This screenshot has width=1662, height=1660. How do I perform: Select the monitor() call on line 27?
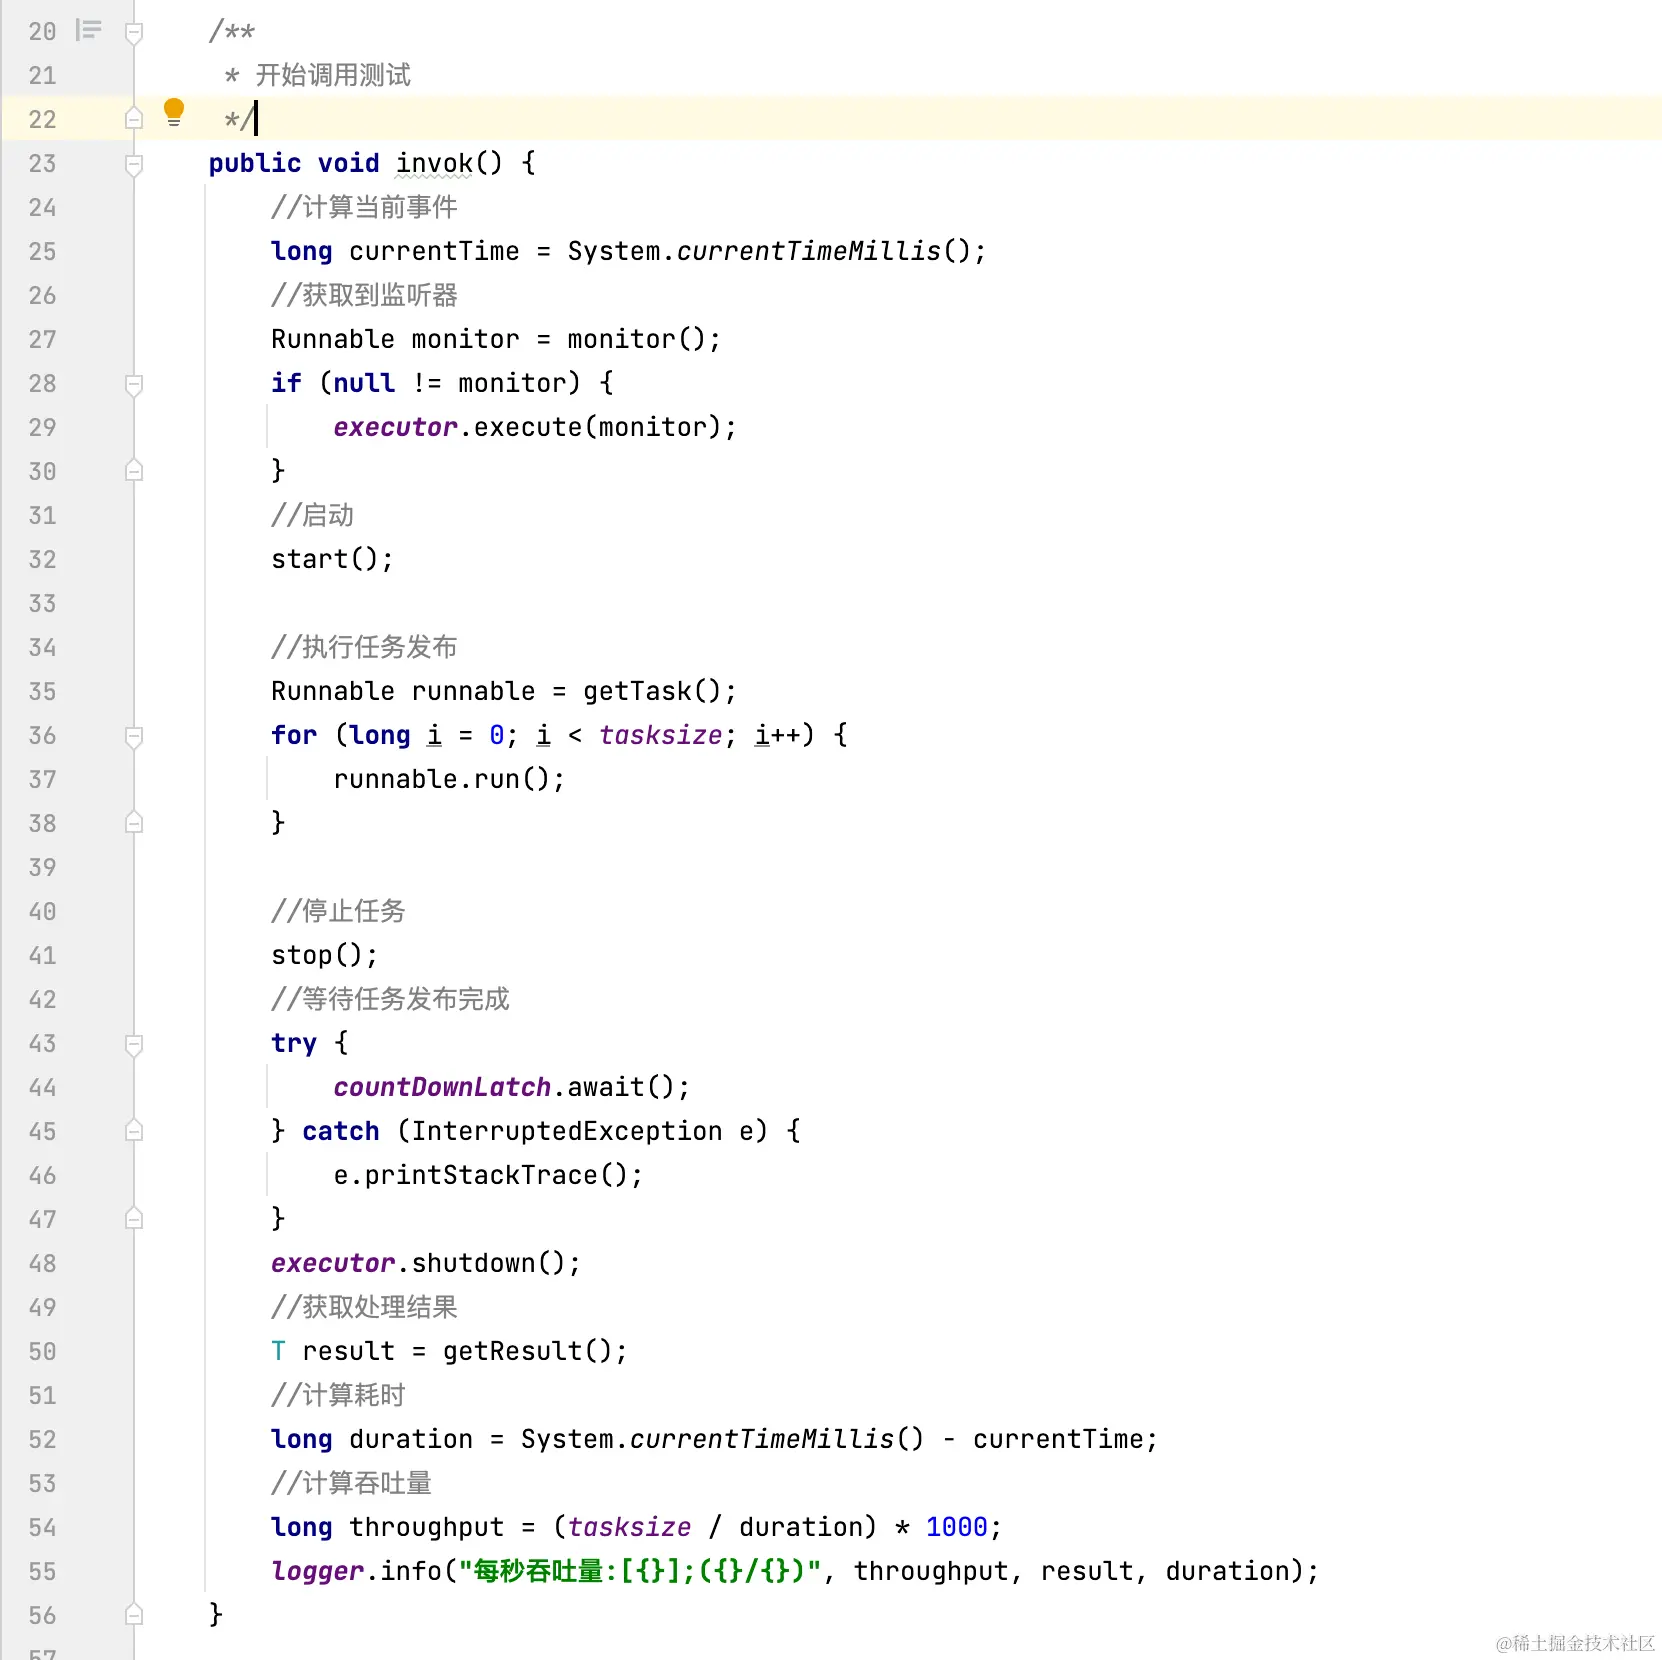click(x=636, y=339)
